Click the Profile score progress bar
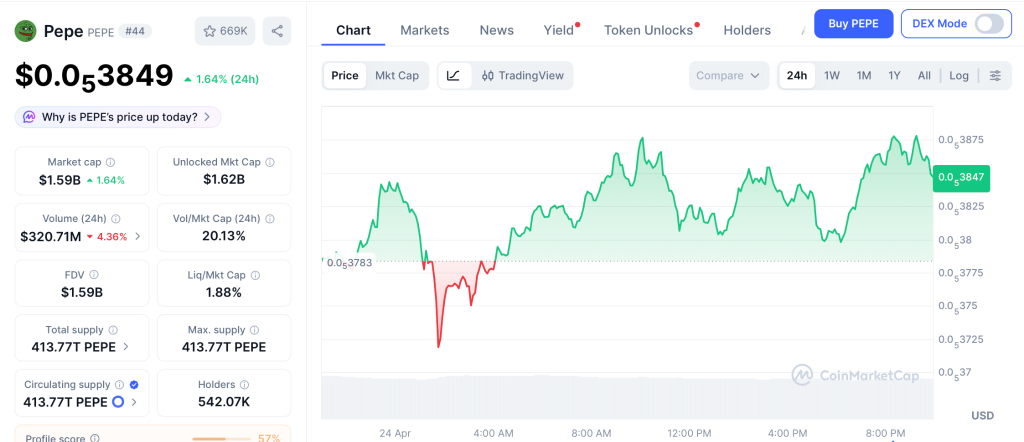This screenshot has height=442, width=1024. 221,438
